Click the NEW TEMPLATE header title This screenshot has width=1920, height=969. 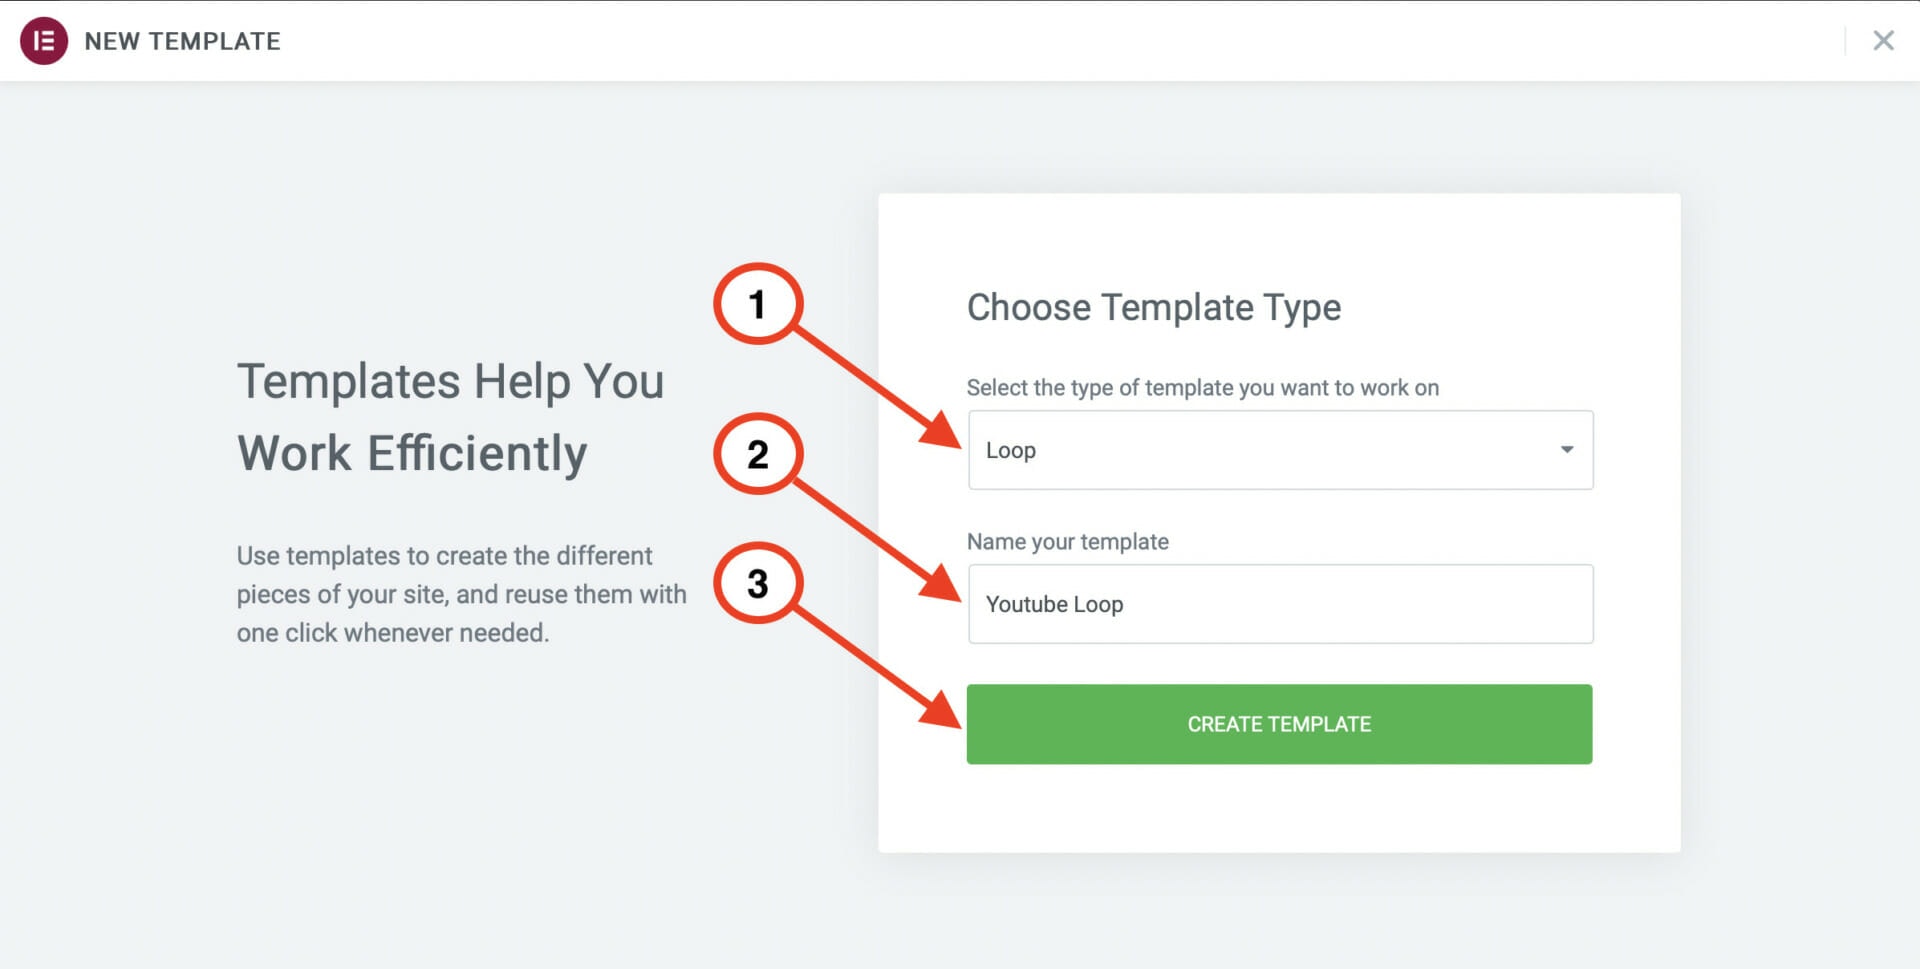coord(182,41)
